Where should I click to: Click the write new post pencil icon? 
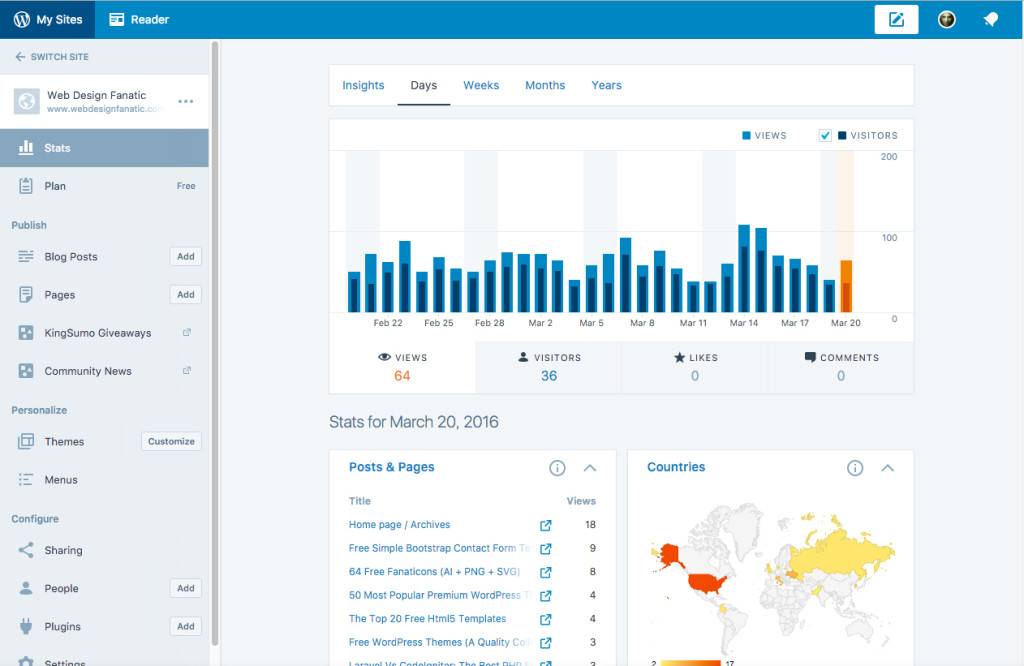896,20
